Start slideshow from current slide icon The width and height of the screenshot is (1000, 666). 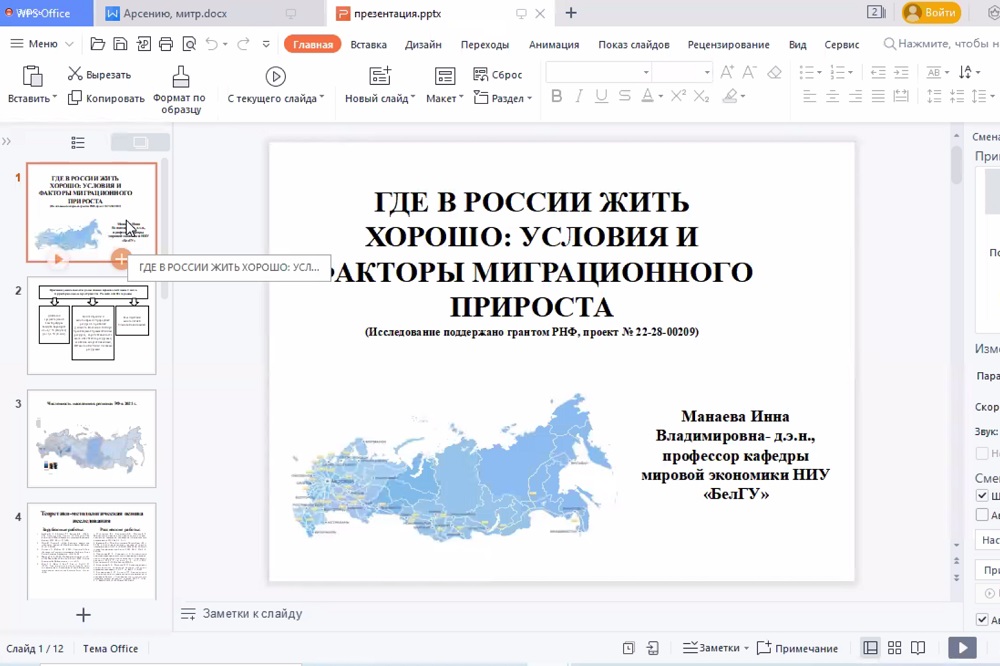tap(275, 76)
